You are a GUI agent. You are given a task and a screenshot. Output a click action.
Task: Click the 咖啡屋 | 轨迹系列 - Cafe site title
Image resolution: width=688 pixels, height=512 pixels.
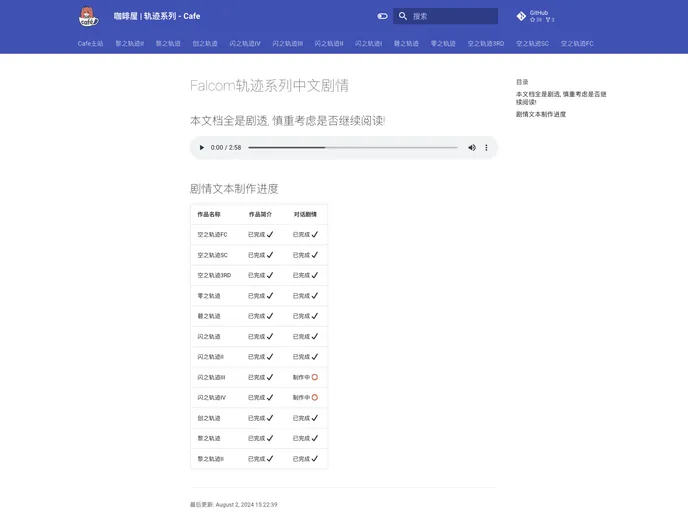[157, 16]
